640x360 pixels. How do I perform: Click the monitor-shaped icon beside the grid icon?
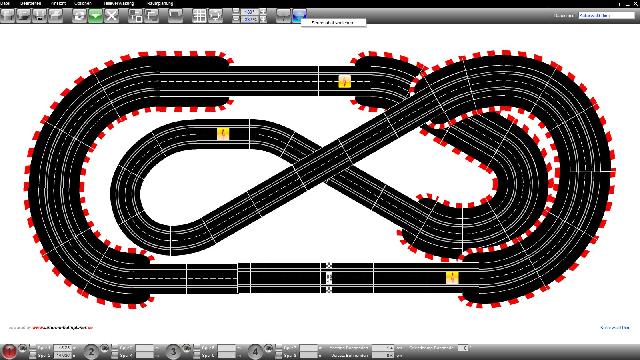pos(216,16)
